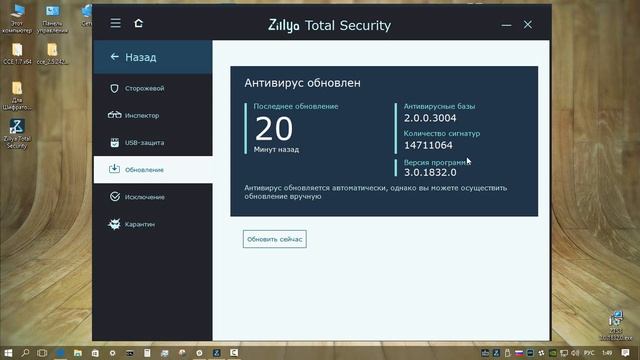The height and width of the screenshot is (360, 640).
Task: Open the NVIDIA tray icon
Action: click(553, 353)
